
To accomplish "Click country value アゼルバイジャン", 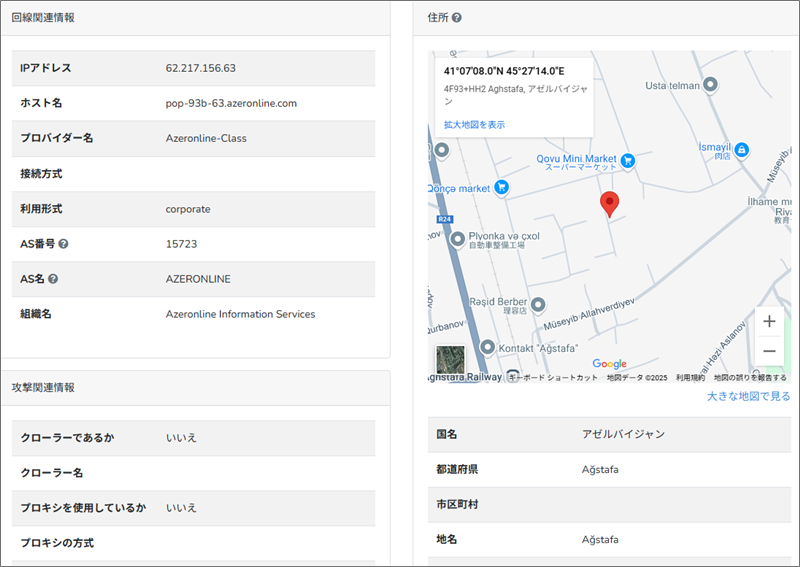I will pos(623,434).
